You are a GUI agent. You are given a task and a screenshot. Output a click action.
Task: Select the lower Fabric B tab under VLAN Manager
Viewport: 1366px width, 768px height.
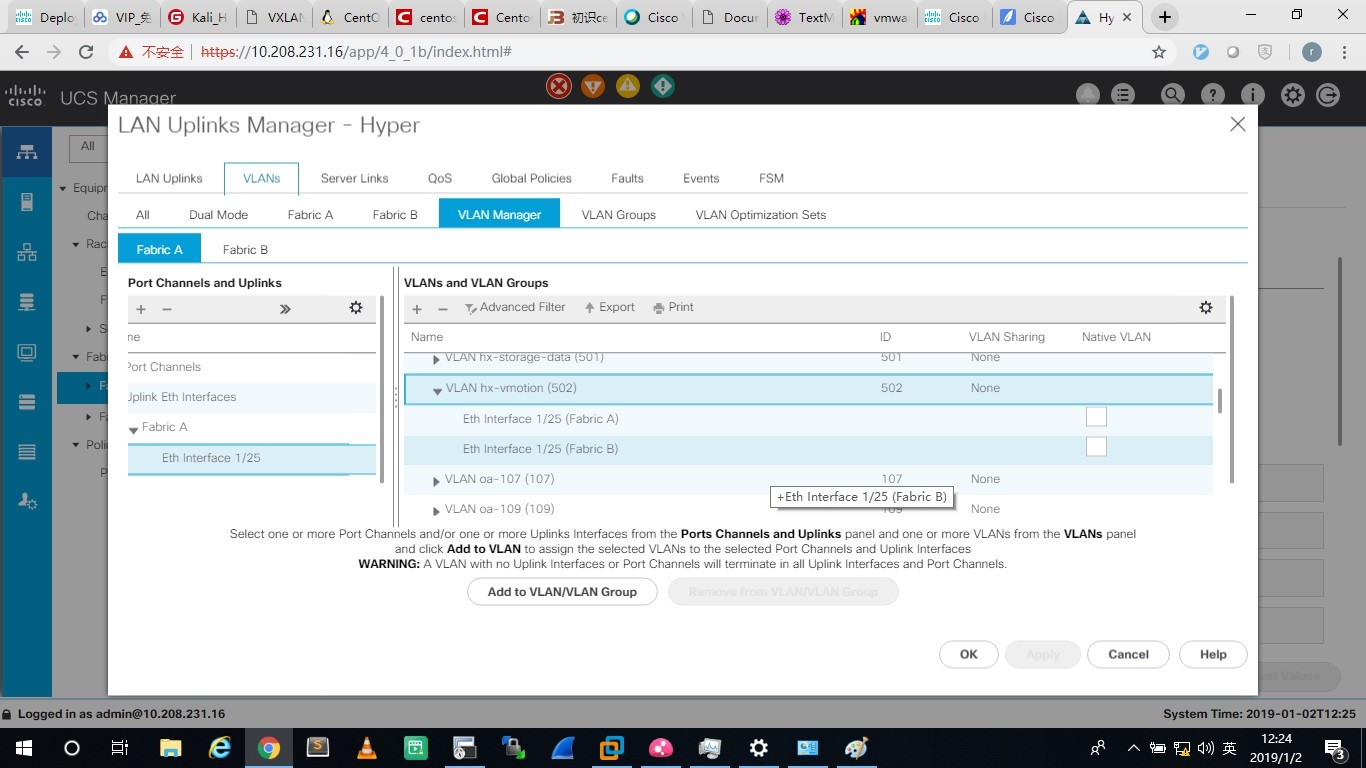coord(245,249)
